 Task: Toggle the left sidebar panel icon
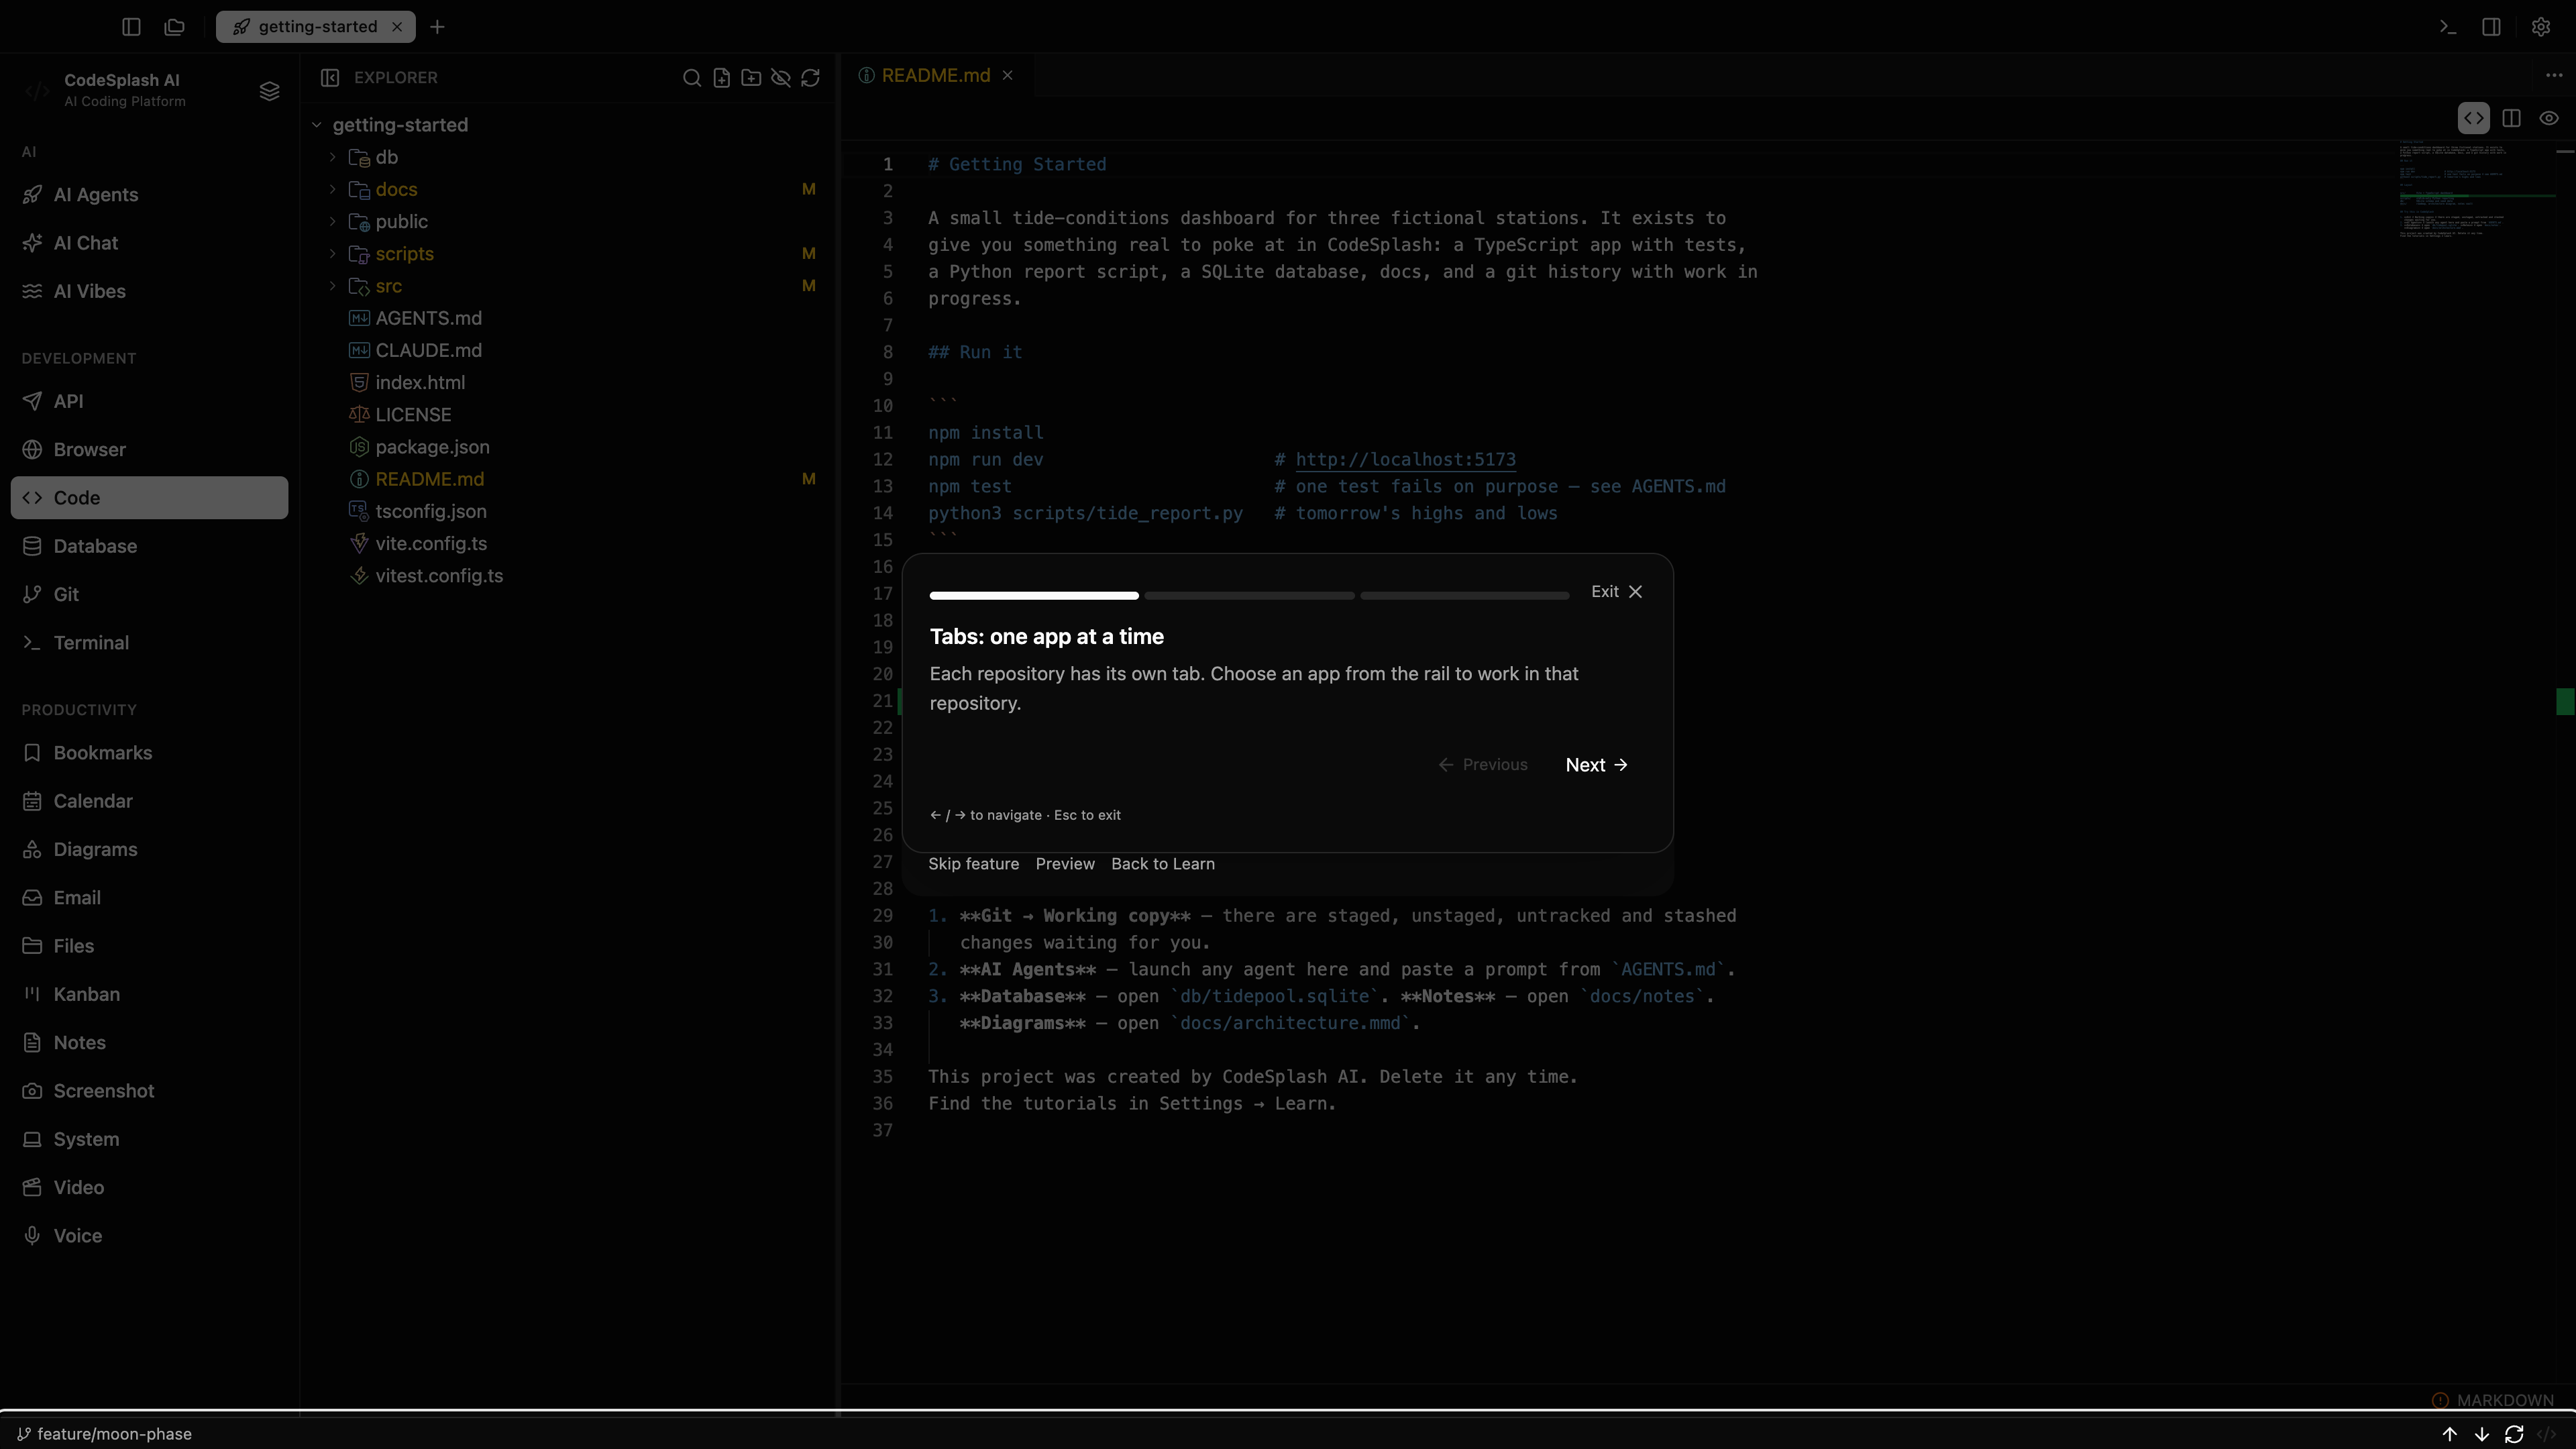point(131,27)
